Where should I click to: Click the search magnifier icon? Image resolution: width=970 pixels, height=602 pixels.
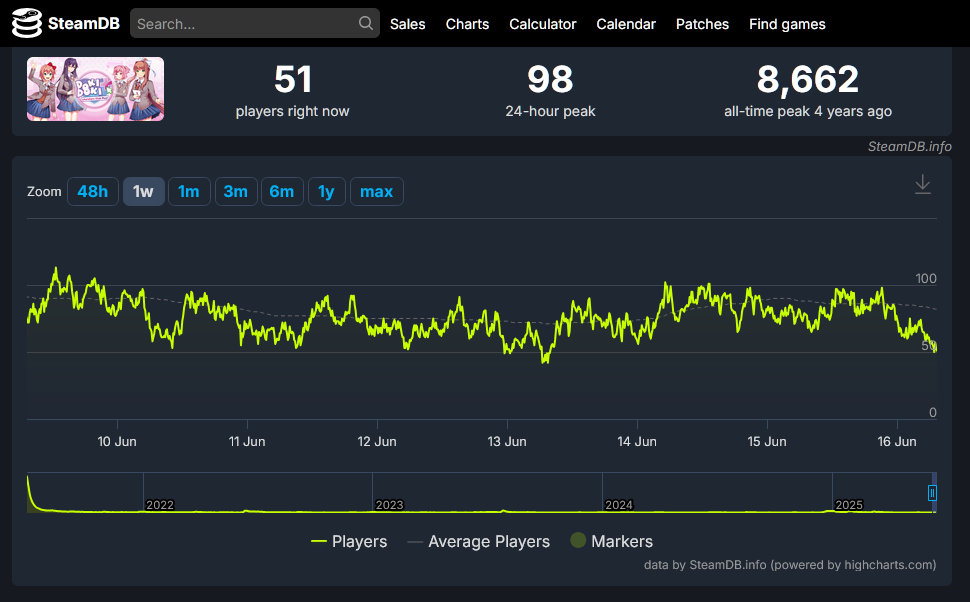click(x=366, y=24)
